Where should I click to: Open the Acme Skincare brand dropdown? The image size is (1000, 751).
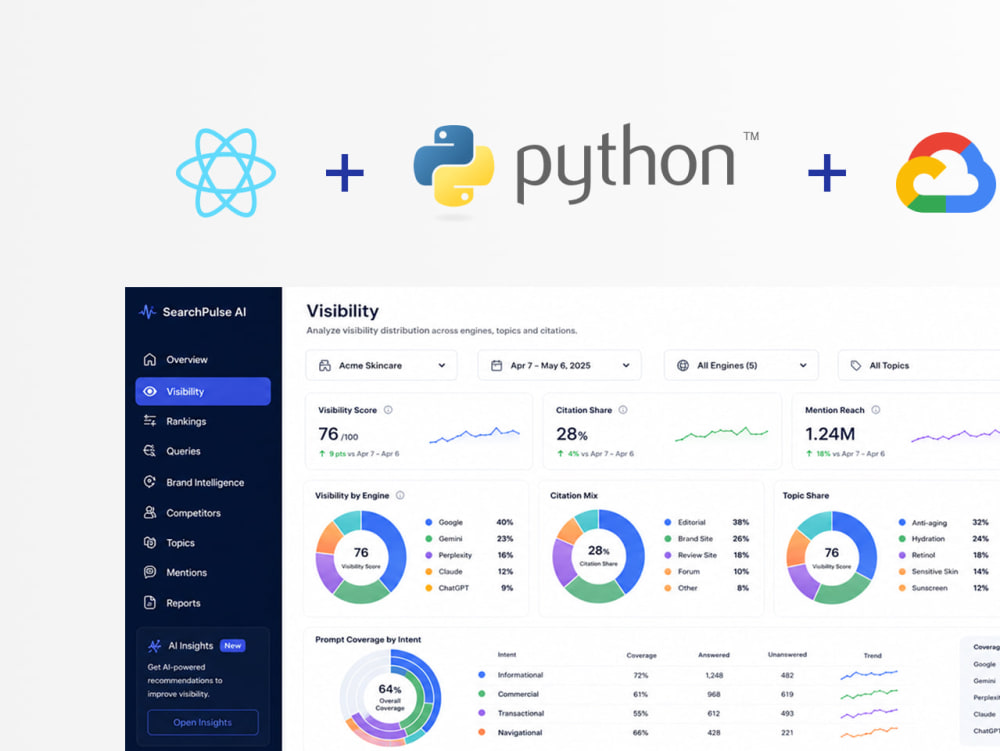(381, 365)
